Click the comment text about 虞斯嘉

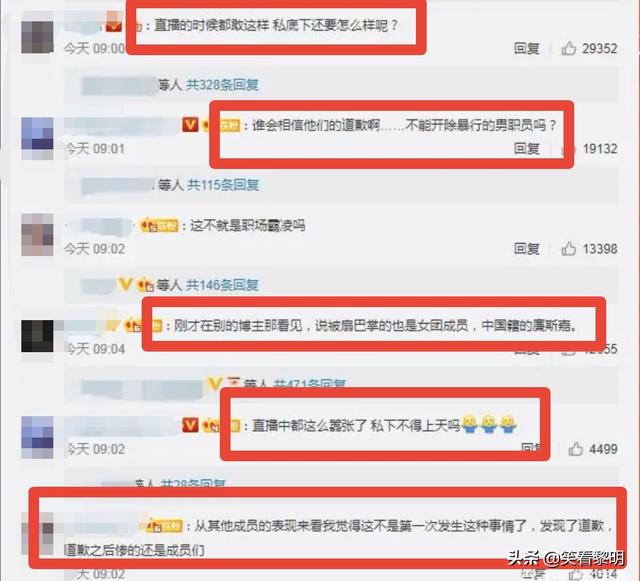376,325
